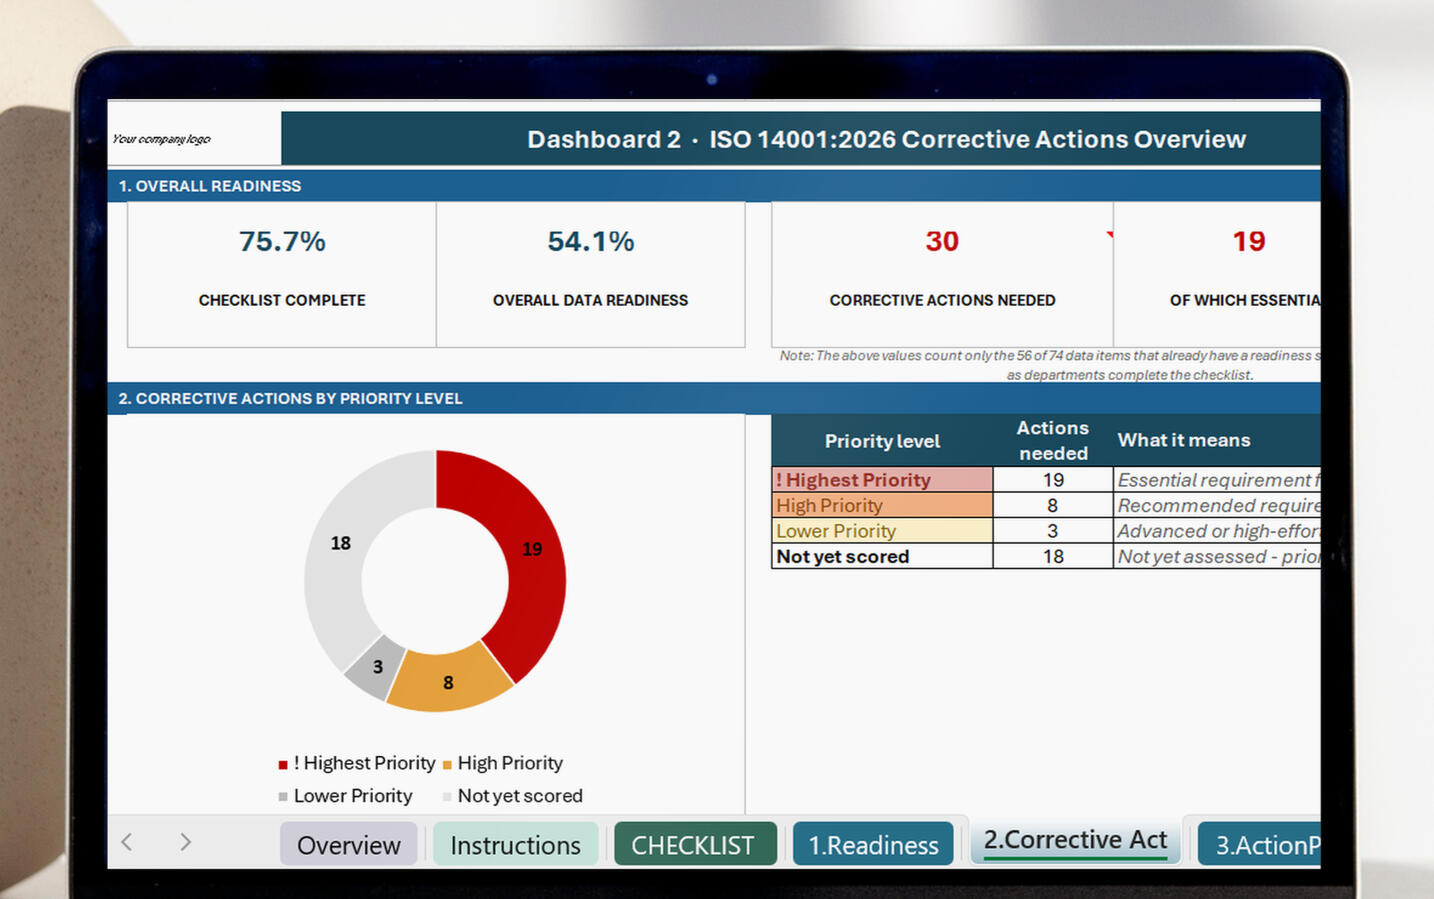Image resolution: width=1434 pixels, height=899 pixels.
Task: Click the 75.7% checklist complete value
Action: [282, 241]
